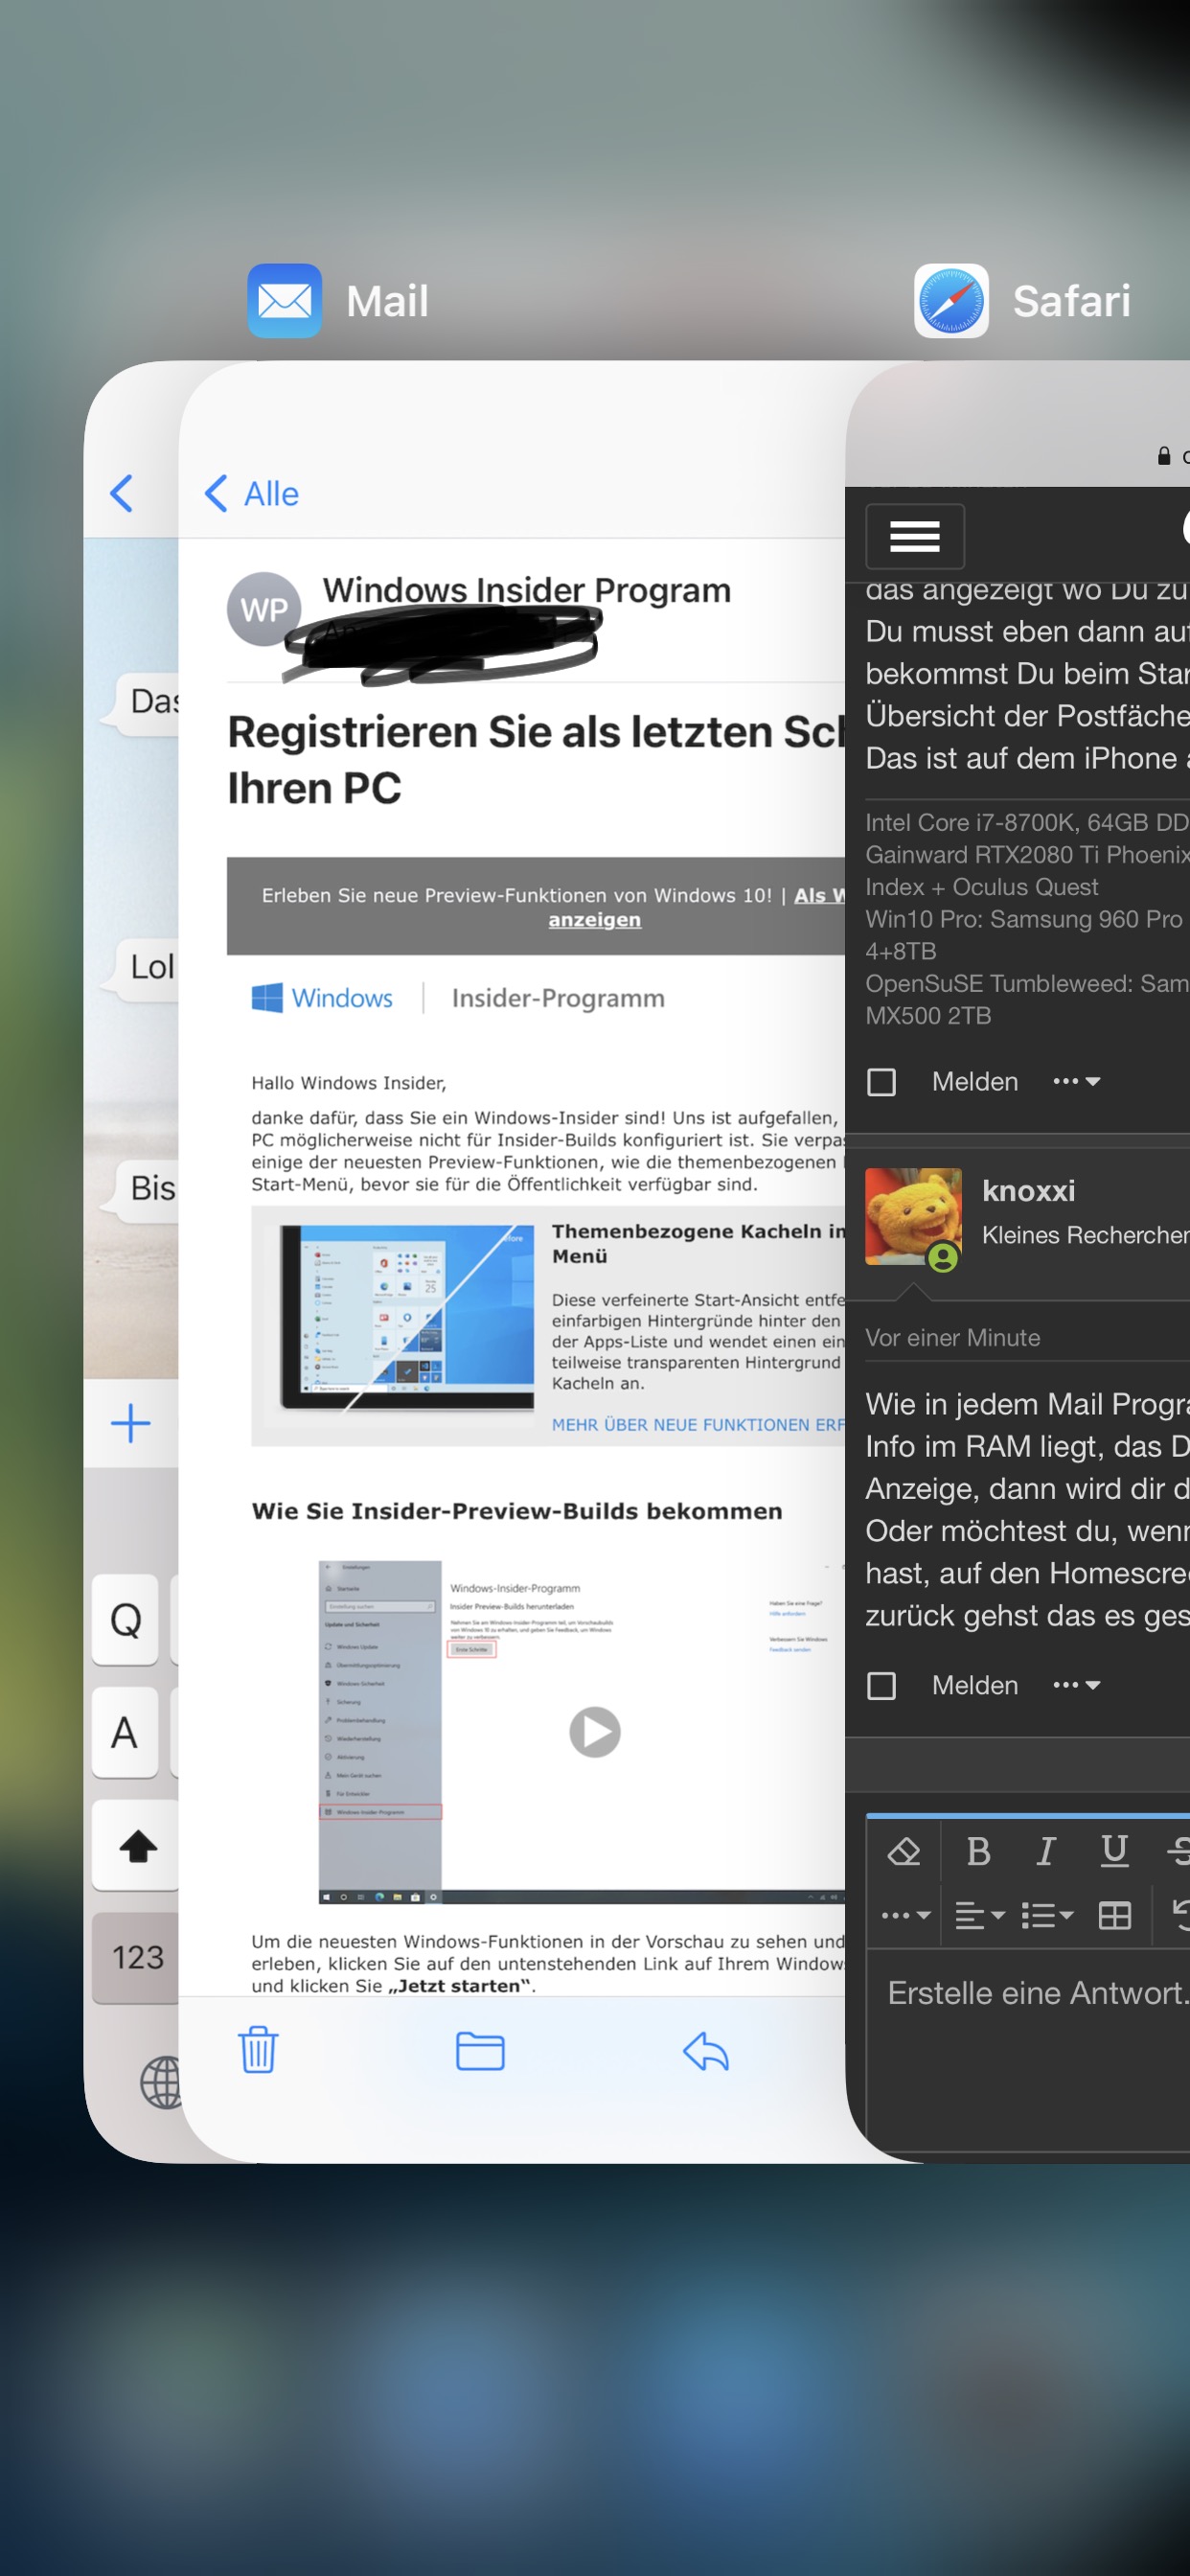
Task: Tap the Q key on the keyboard
Action: [x=125, y=1619]
